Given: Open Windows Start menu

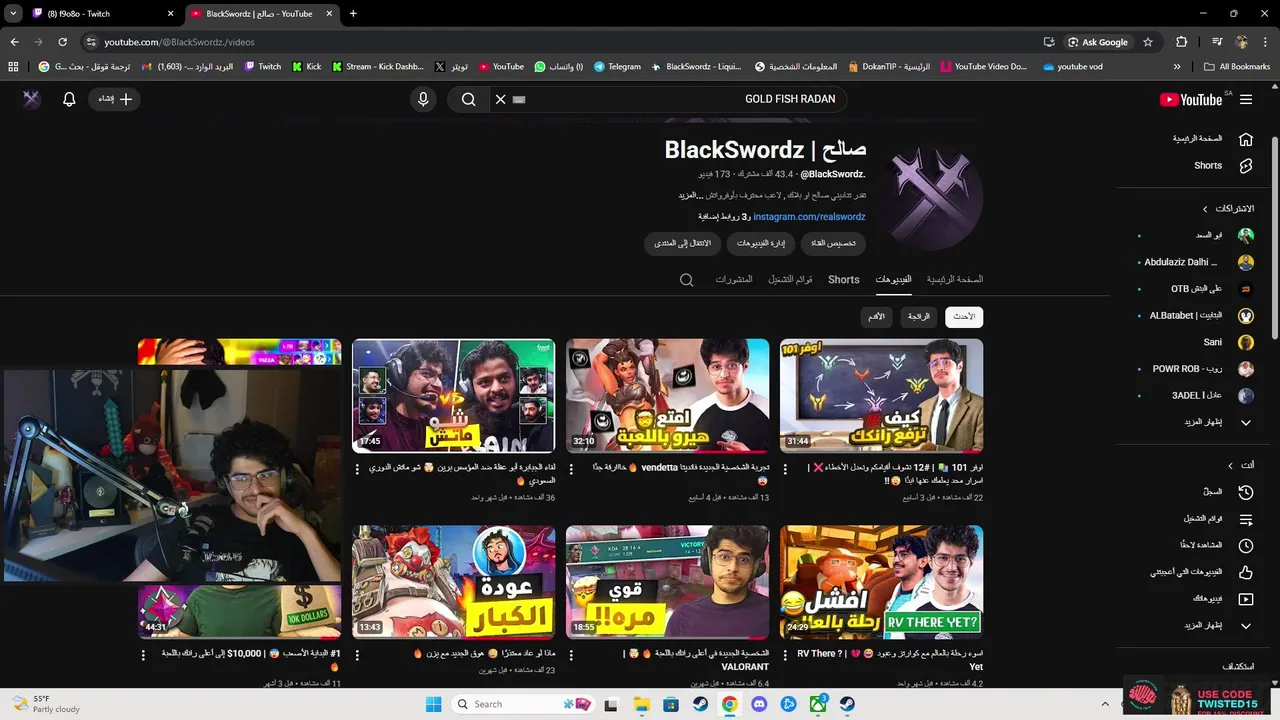Looking at the screenshot, I should [433, 704].
